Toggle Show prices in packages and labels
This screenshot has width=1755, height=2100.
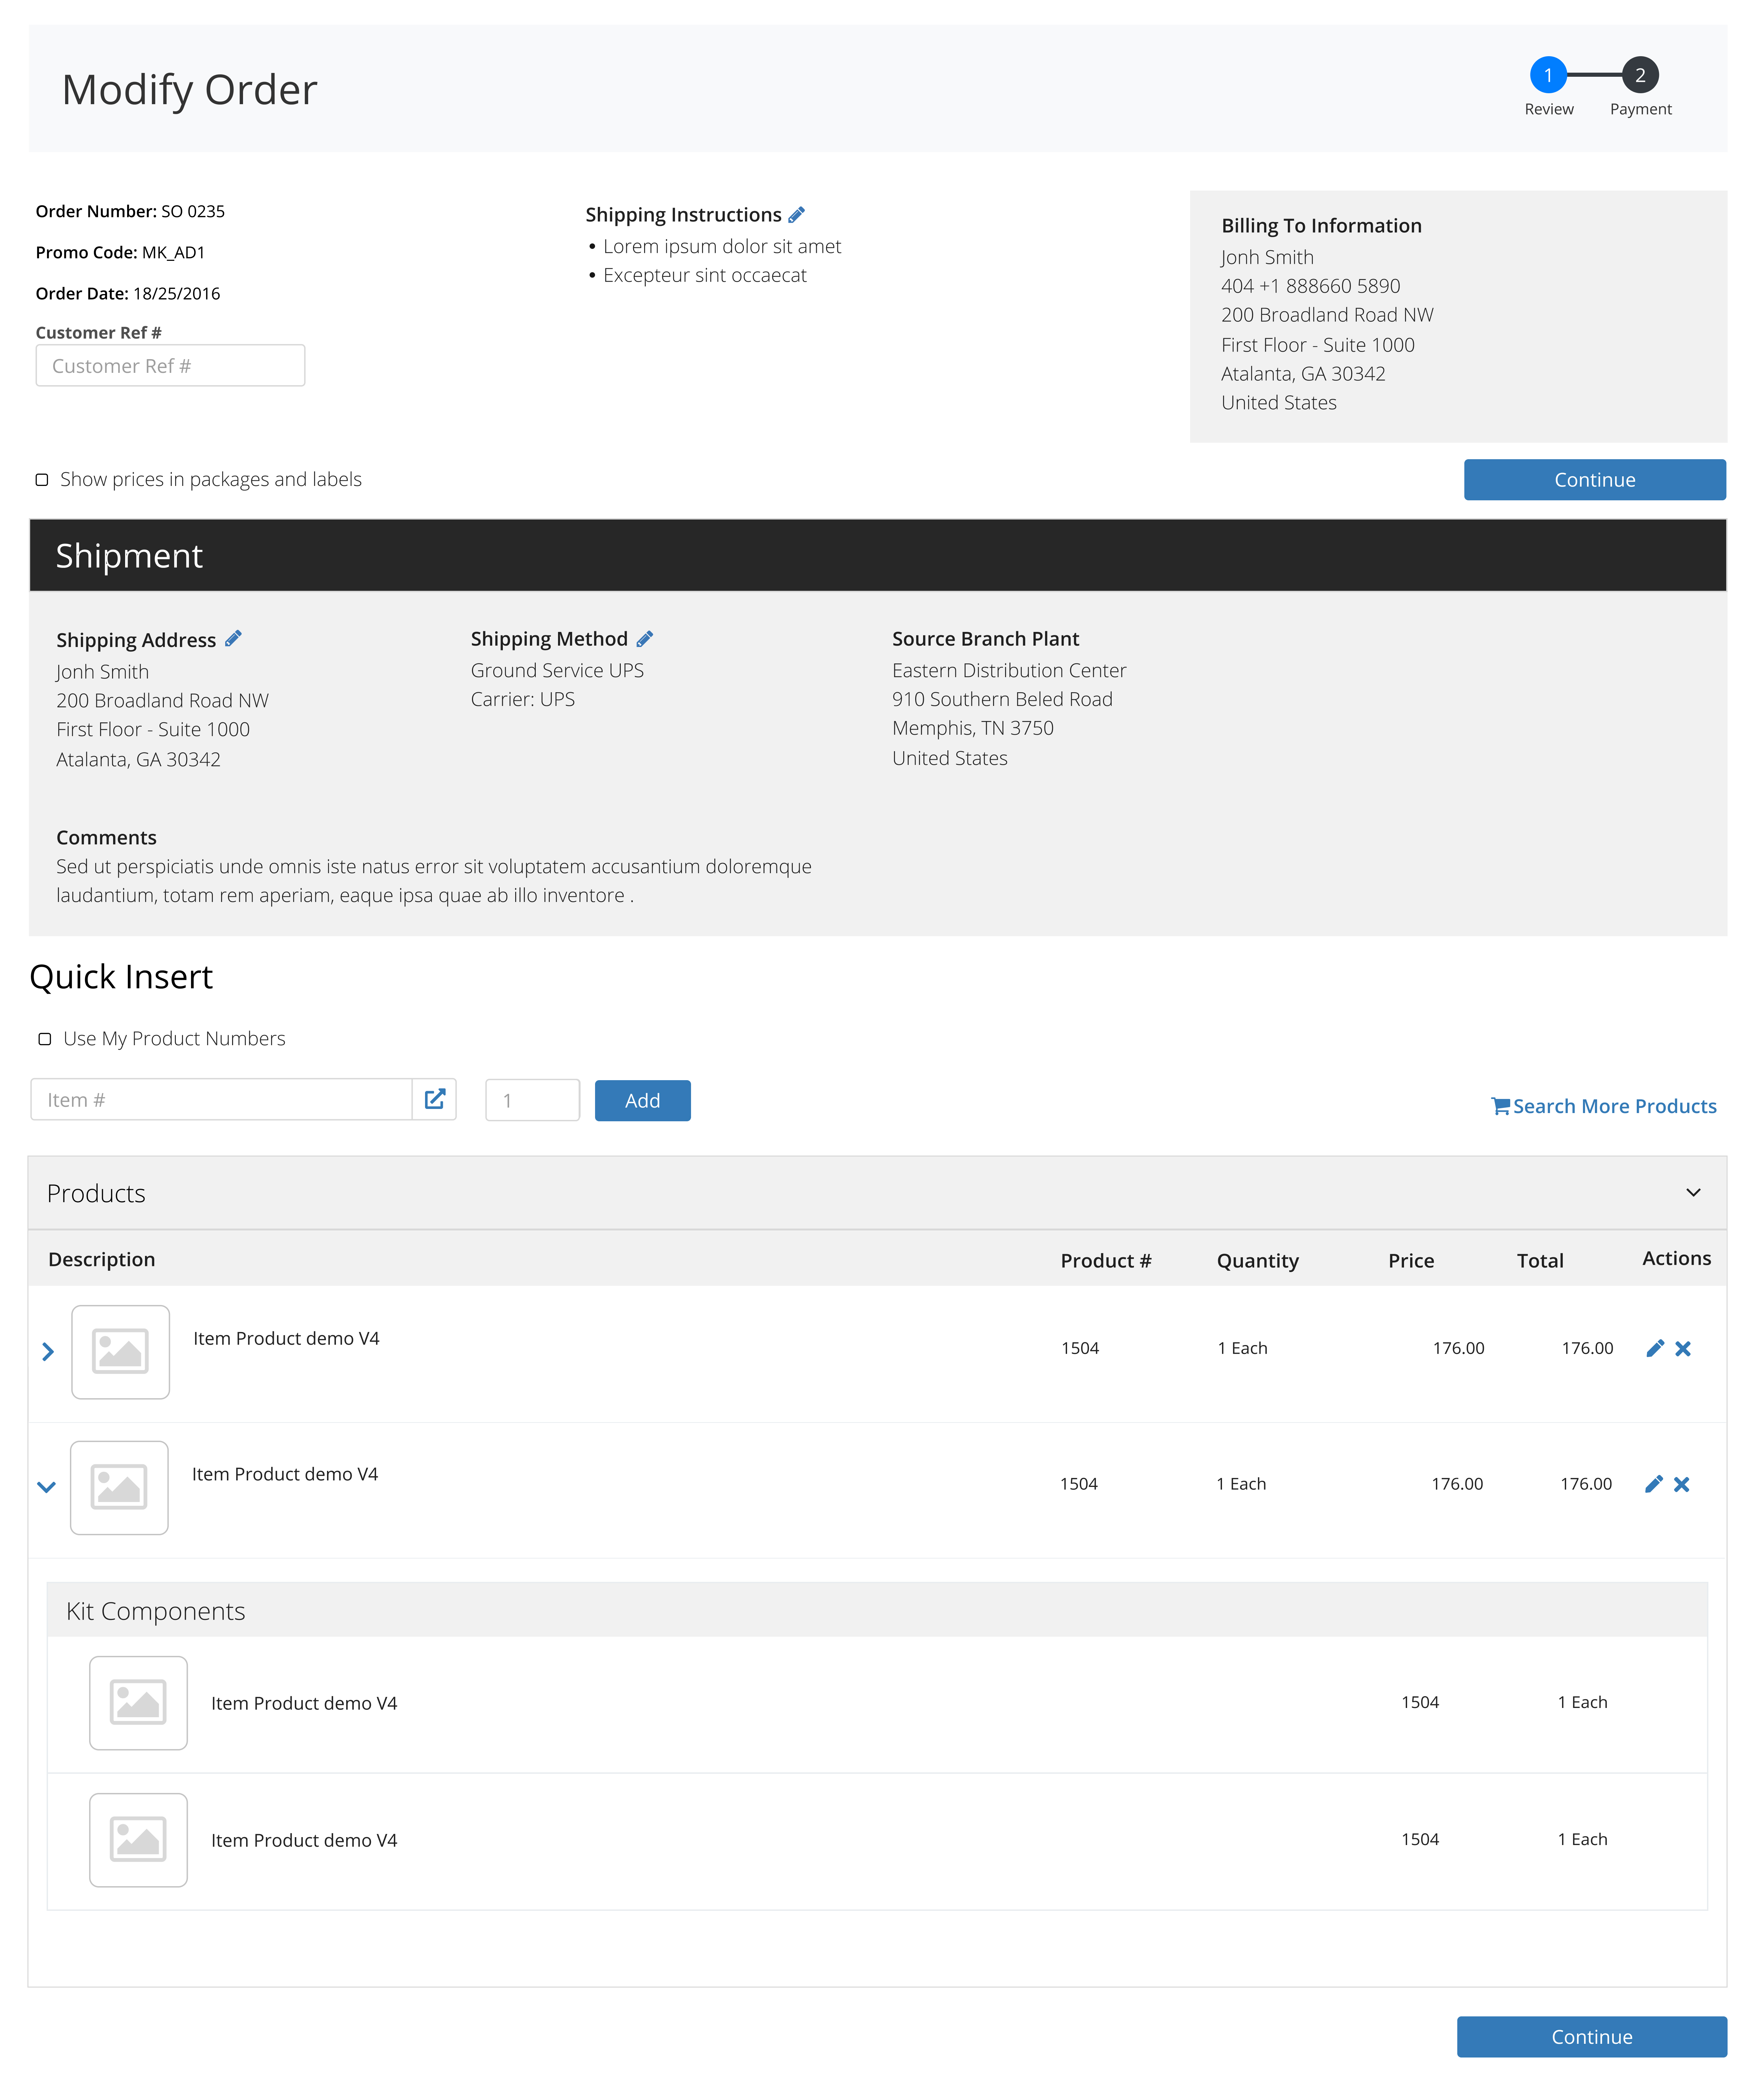(x=42, y=480)
